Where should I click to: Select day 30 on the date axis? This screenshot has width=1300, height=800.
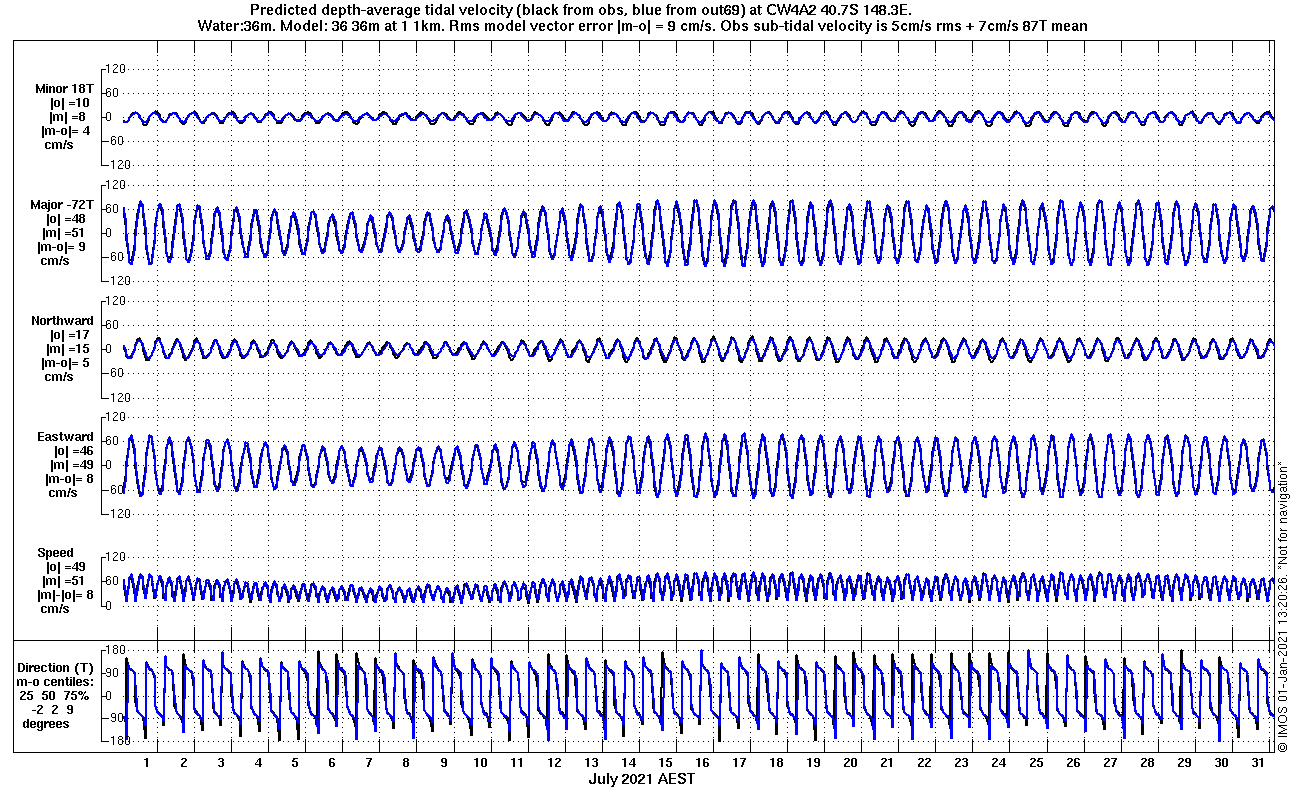pyautogui.click(x=1220, y=762)
